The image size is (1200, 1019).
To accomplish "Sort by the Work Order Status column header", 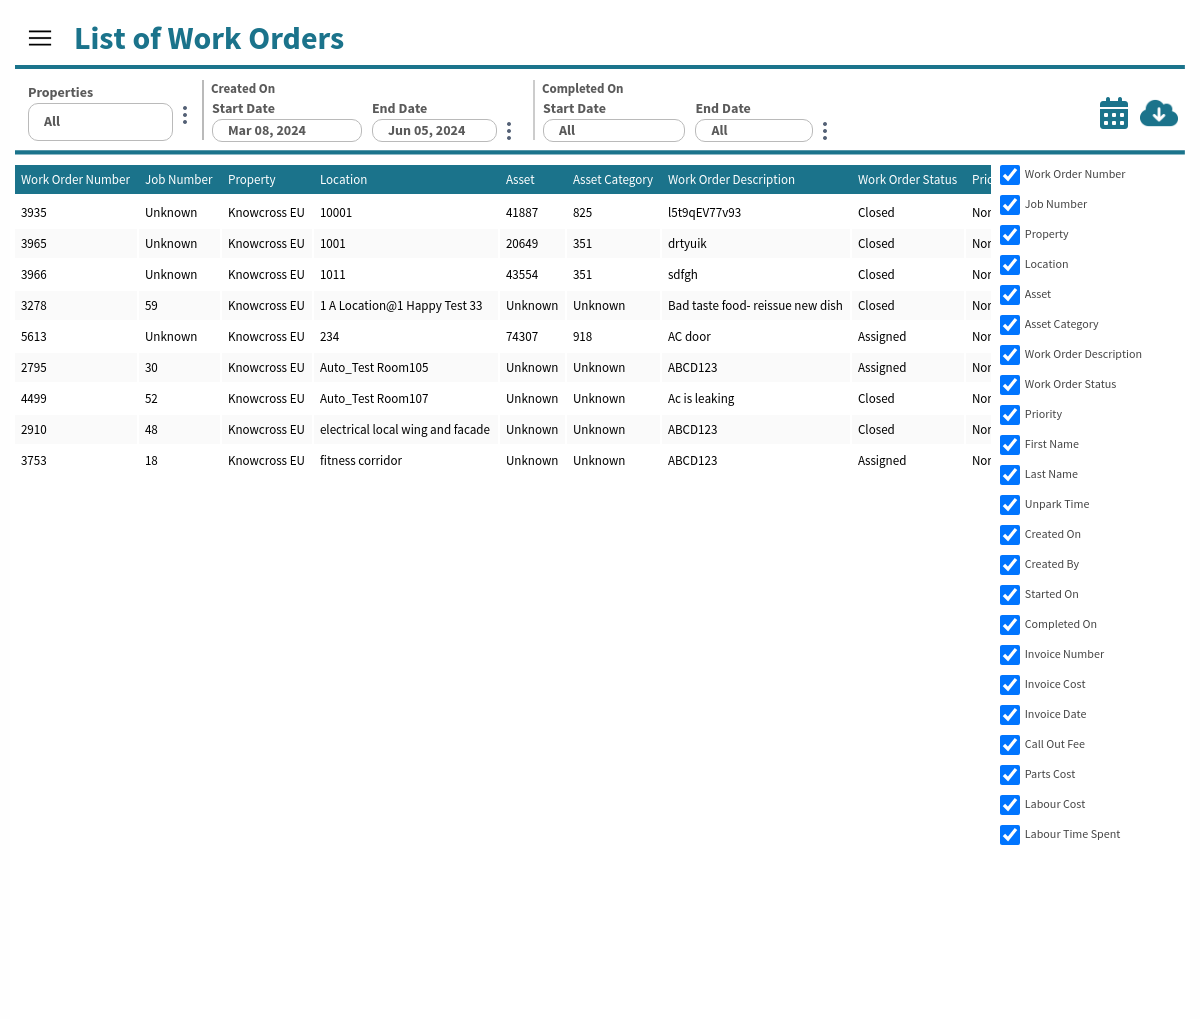I will 907,180.
